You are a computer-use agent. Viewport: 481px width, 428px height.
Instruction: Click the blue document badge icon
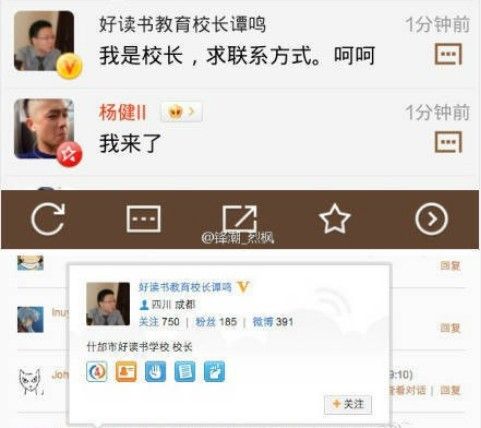click(x=185, y=371)
